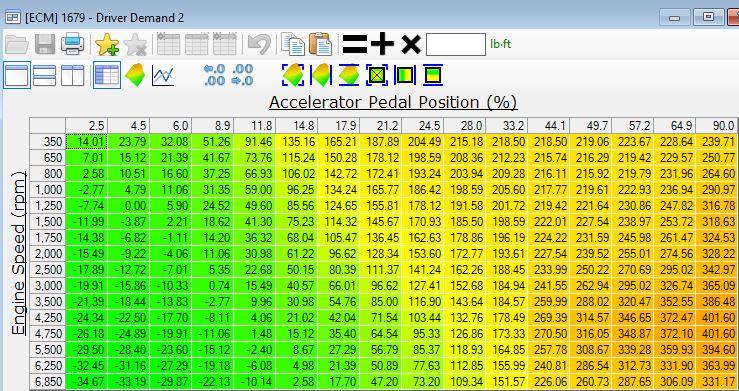Viewport: 739px width, 391px height.
Task: Select the cell with value -34.67
Action: point(87,382)
